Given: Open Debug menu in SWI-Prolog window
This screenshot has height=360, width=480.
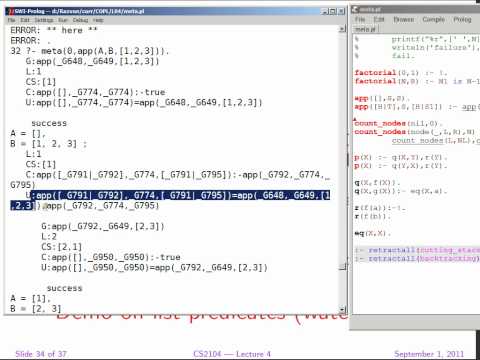Looking at the screenshot, I should (x=80, y=20).
